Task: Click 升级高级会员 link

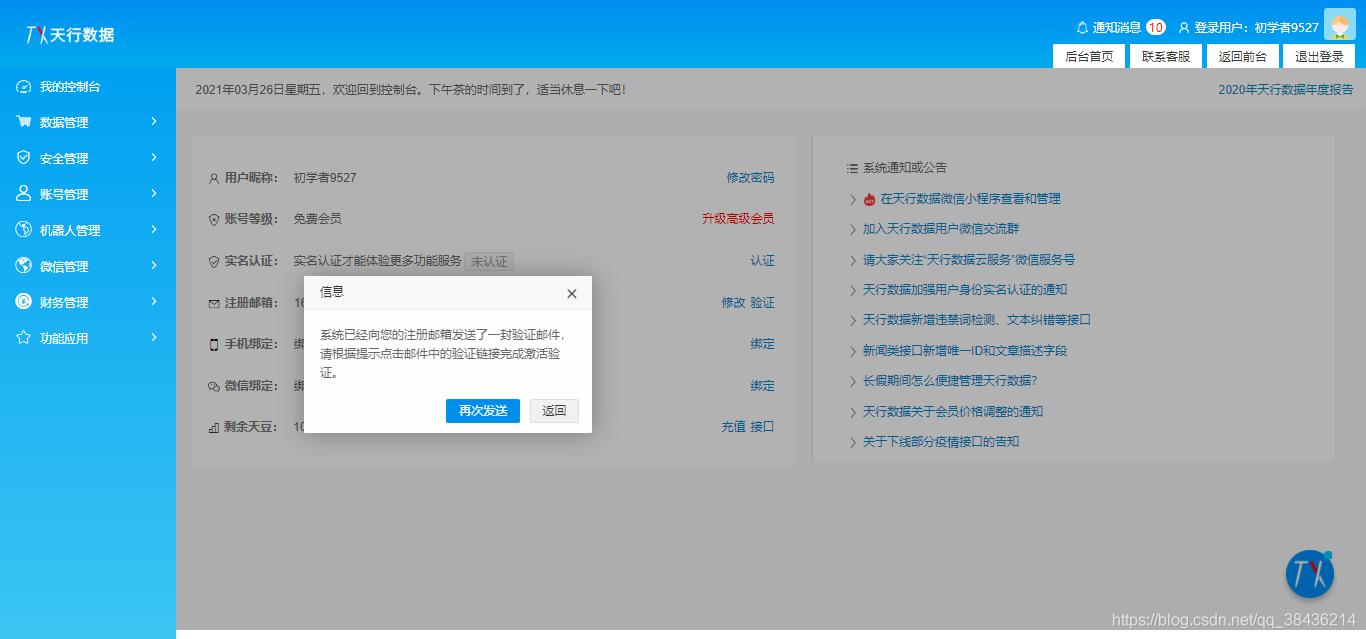Action: click(x=738, y=219)
